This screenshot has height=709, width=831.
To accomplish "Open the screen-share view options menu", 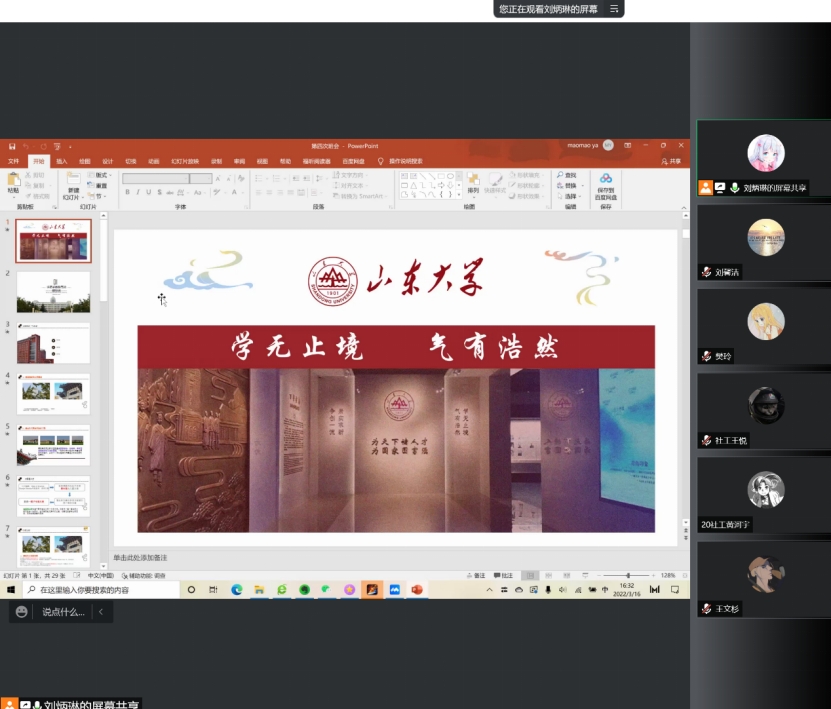I will click(x=614, y=9).
